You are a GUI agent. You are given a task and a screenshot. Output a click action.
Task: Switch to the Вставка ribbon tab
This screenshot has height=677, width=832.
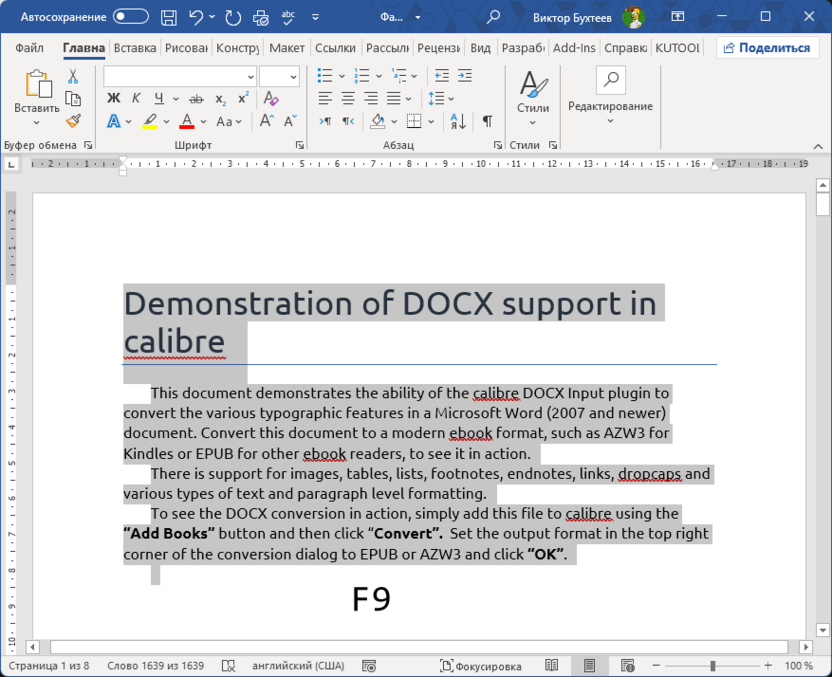[135, 47]
